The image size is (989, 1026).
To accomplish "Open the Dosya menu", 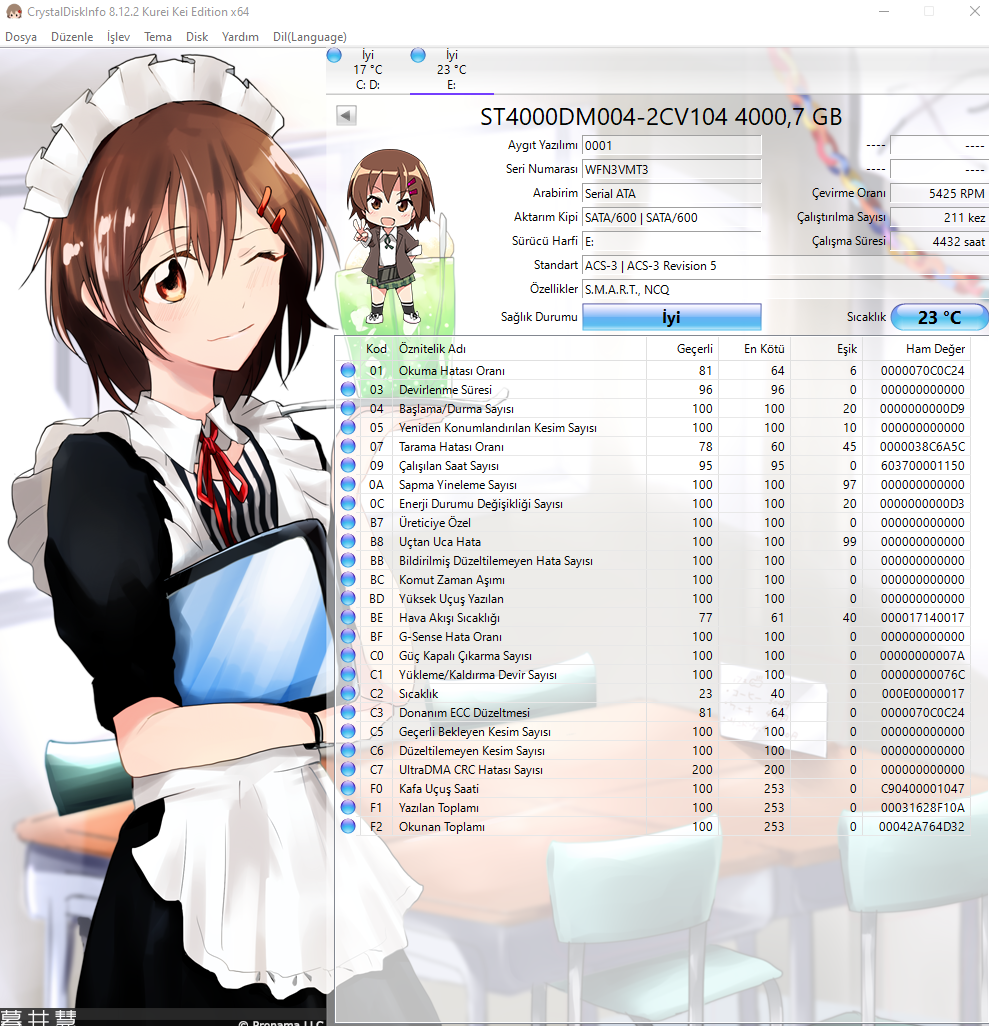I will click(21, 37).
